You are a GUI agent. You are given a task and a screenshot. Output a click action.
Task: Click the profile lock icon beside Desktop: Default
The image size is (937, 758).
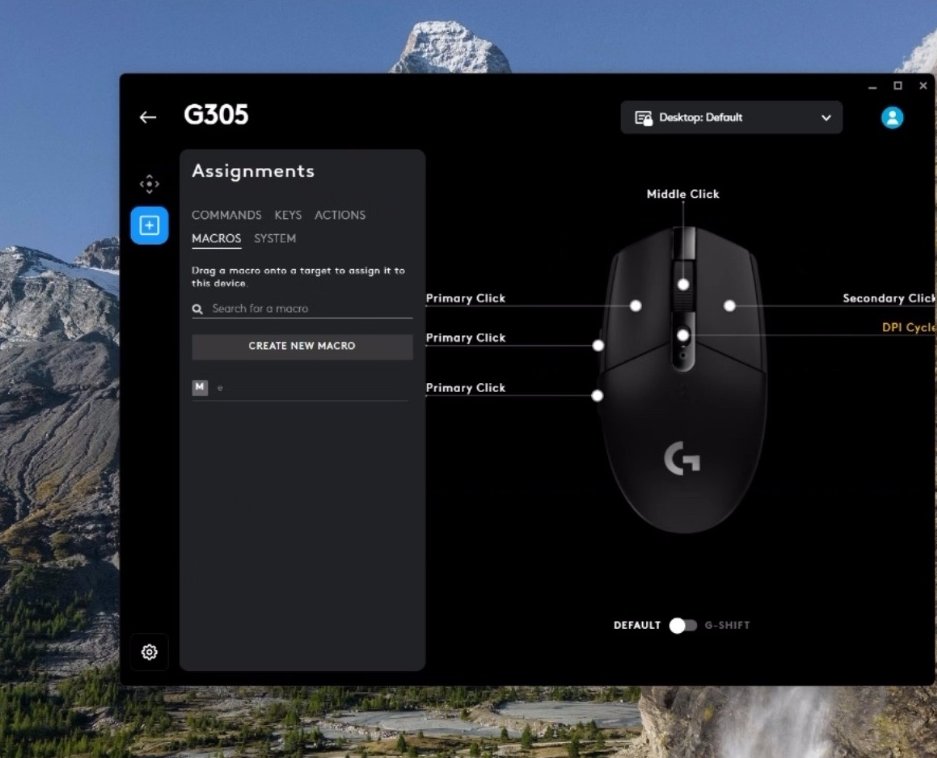(644, 118)
